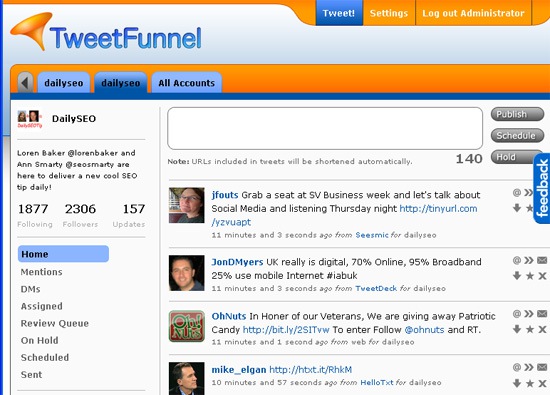Open Scheduled tweets in sidebar
Image resolution: width=550 pixels, height=395 pixels.
click(x=45, y=357)
